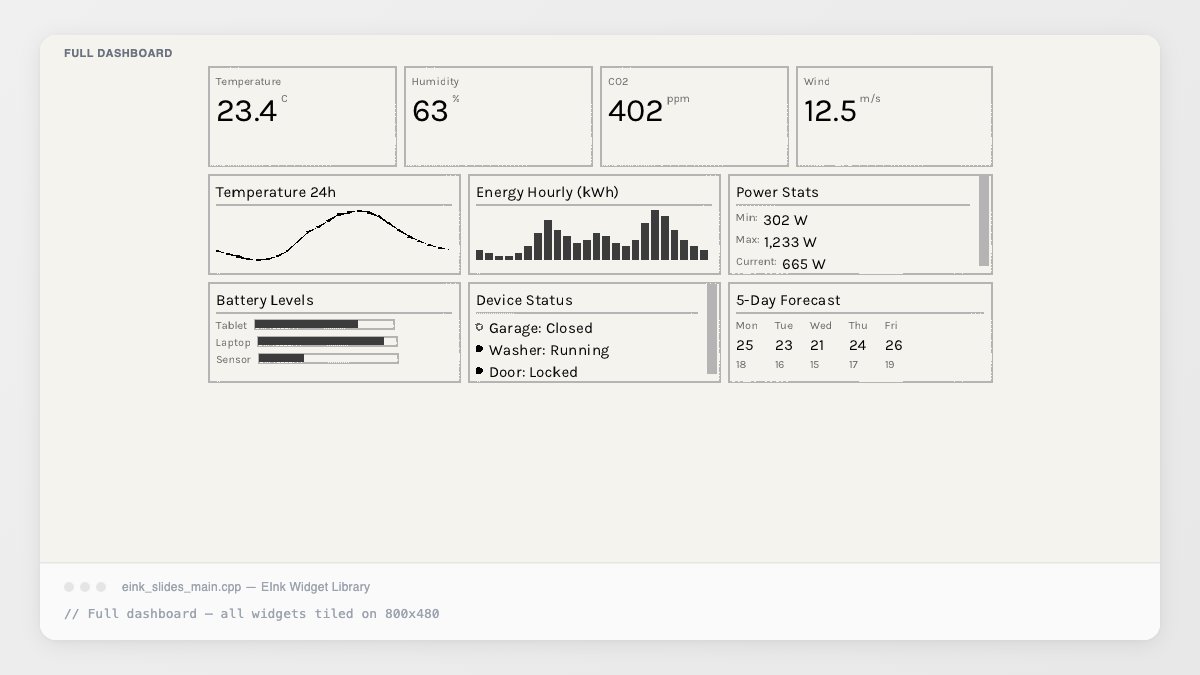
Task: Click the Wind card label
Action: (816, 82)
